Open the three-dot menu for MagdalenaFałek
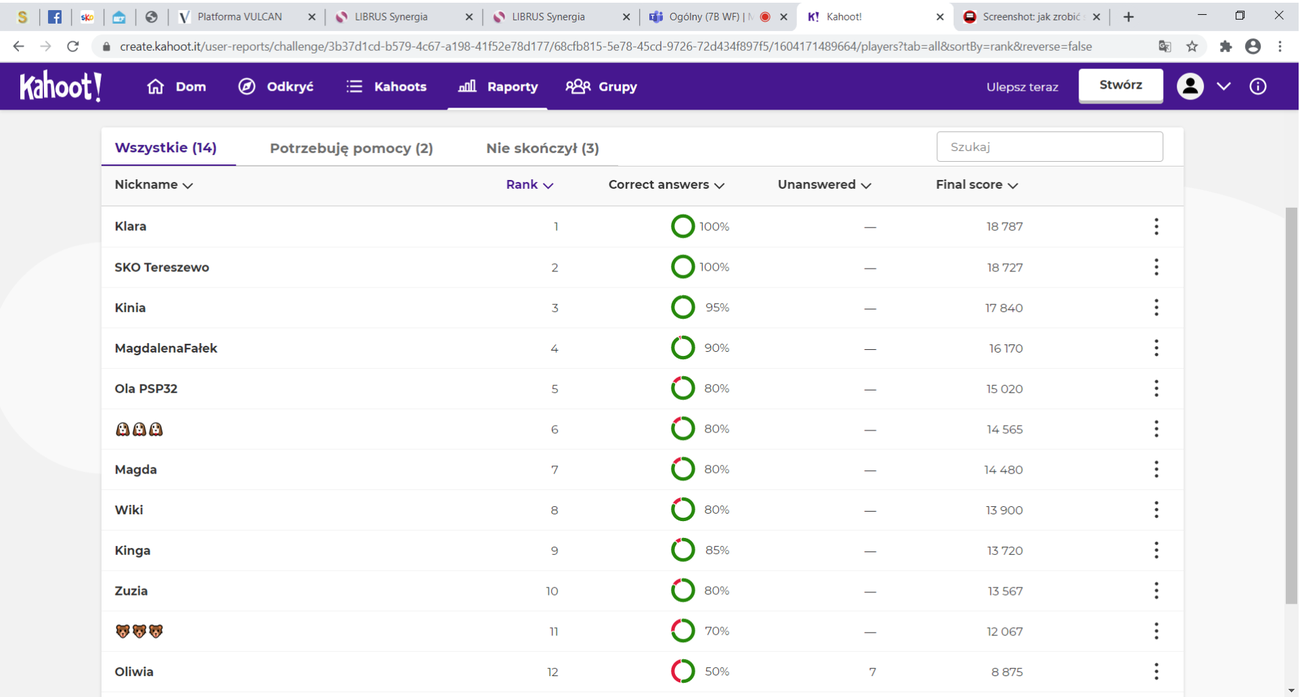The image size is (1300, 697). pyautogui.click(x=1156, y=348)
